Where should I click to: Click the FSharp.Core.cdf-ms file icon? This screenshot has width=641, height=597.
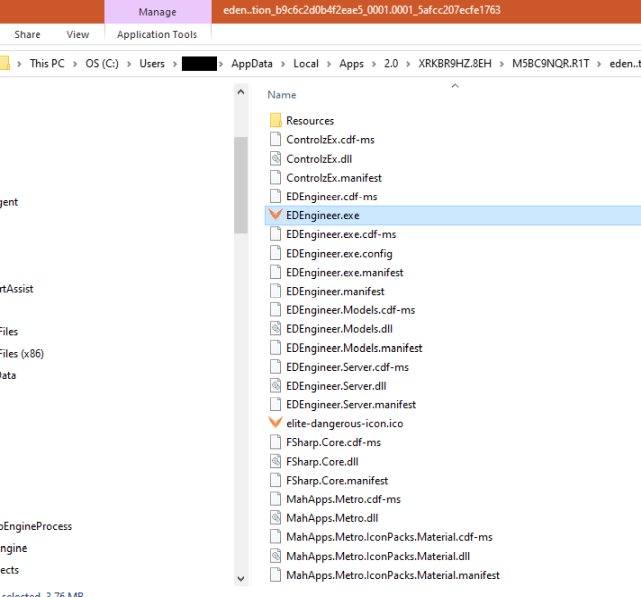pyautogui.click(x=276, y=442)
